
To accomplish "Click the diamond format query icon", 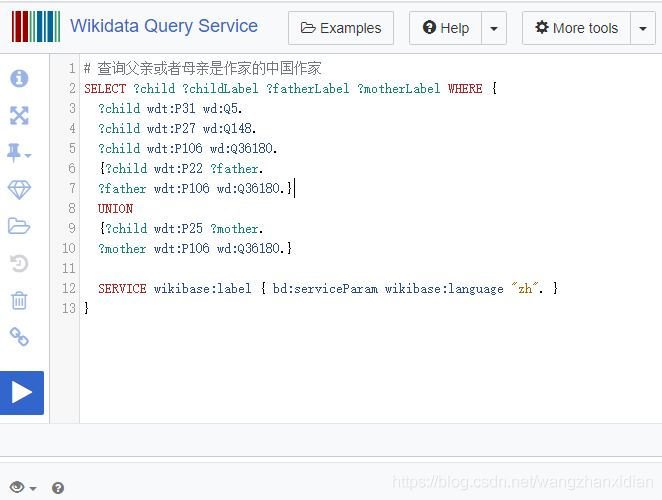I will pos(19,189).
